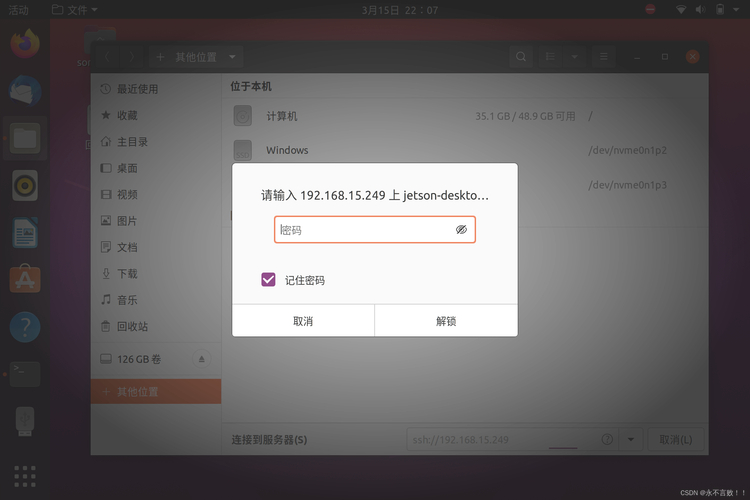750x500 pixels.
Task: Toggle list view in file manager
Action: click(x=551, y=57)
